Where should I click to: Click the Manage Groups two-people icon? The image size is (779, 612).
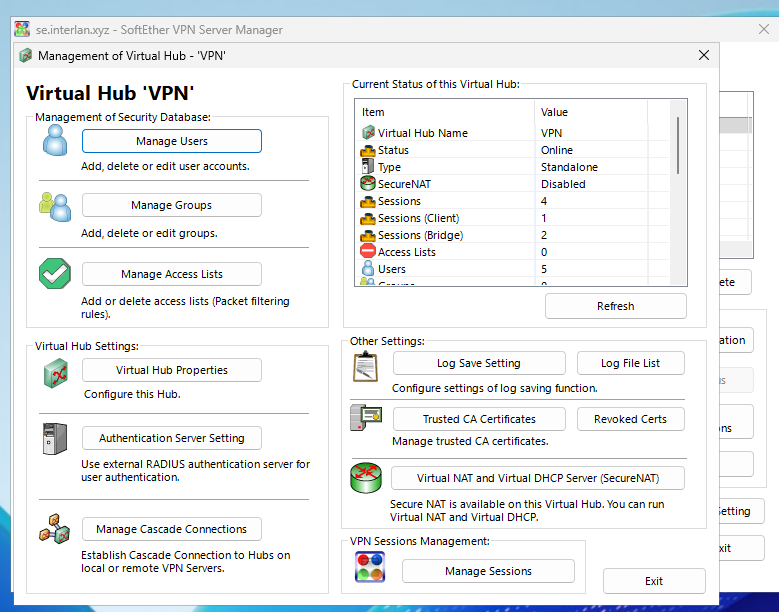[x=54, y=206]
